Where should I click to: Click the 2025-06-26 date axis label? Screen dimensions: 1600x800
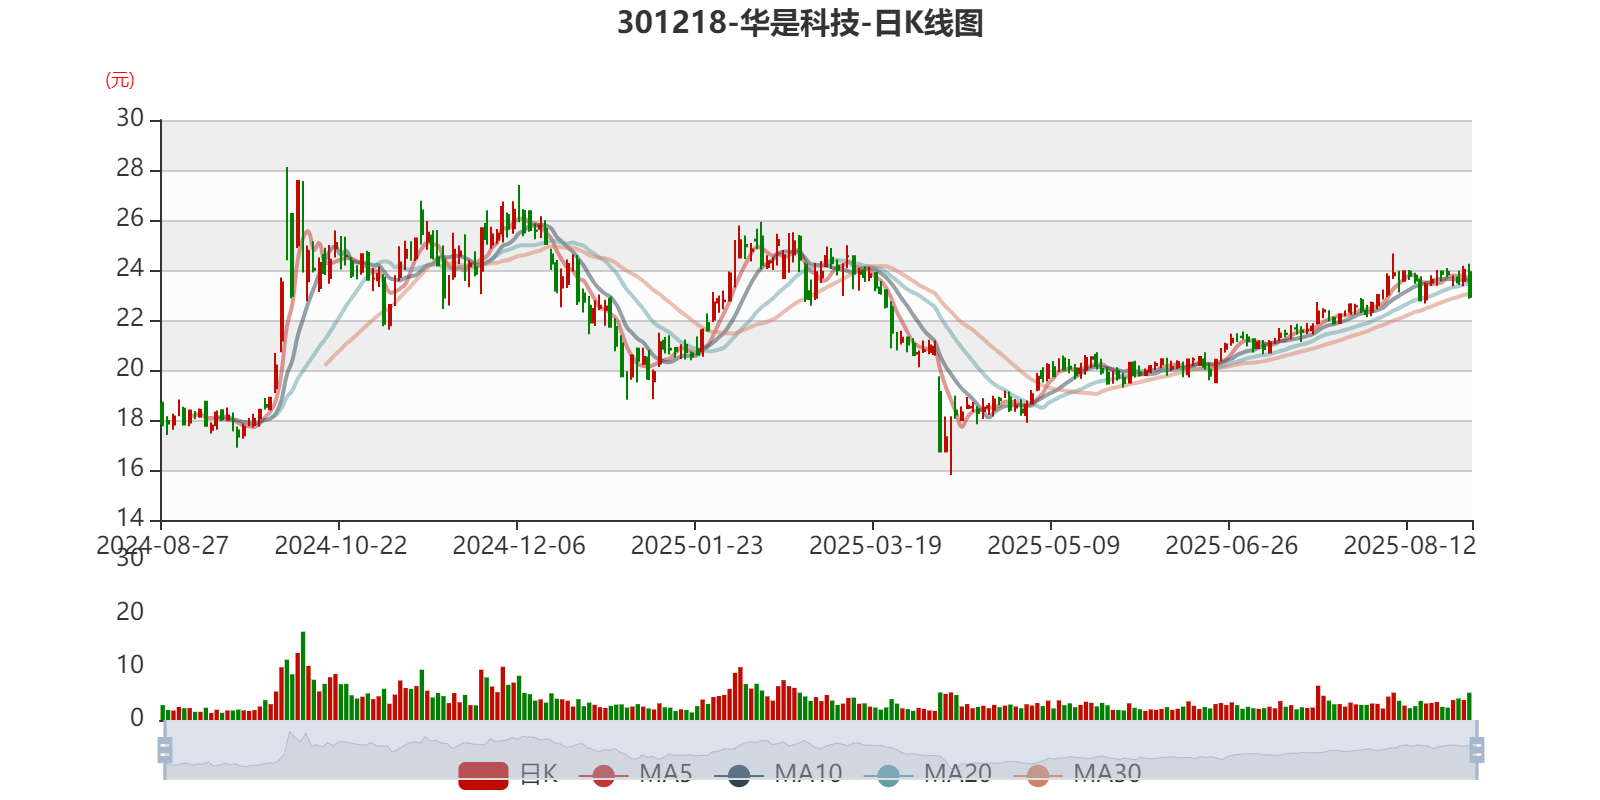click(1231, 546)
